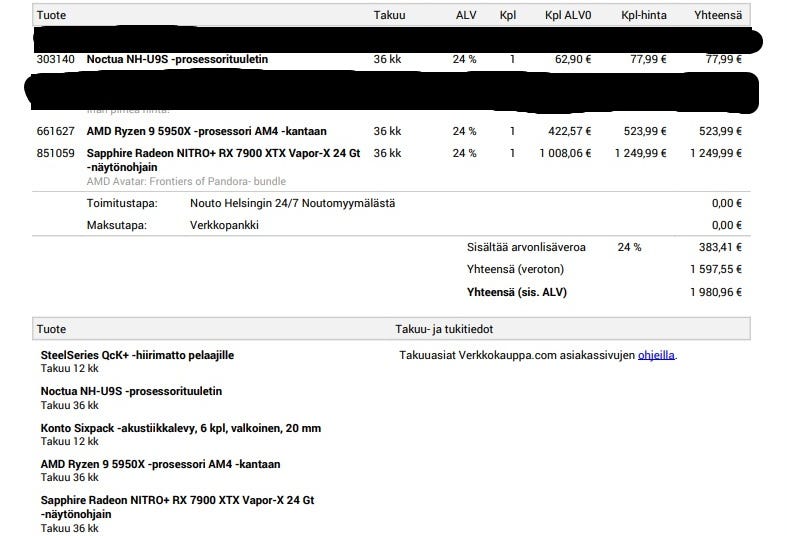Select product number 661627
787x536 pixels.
(x=56, y=131)
